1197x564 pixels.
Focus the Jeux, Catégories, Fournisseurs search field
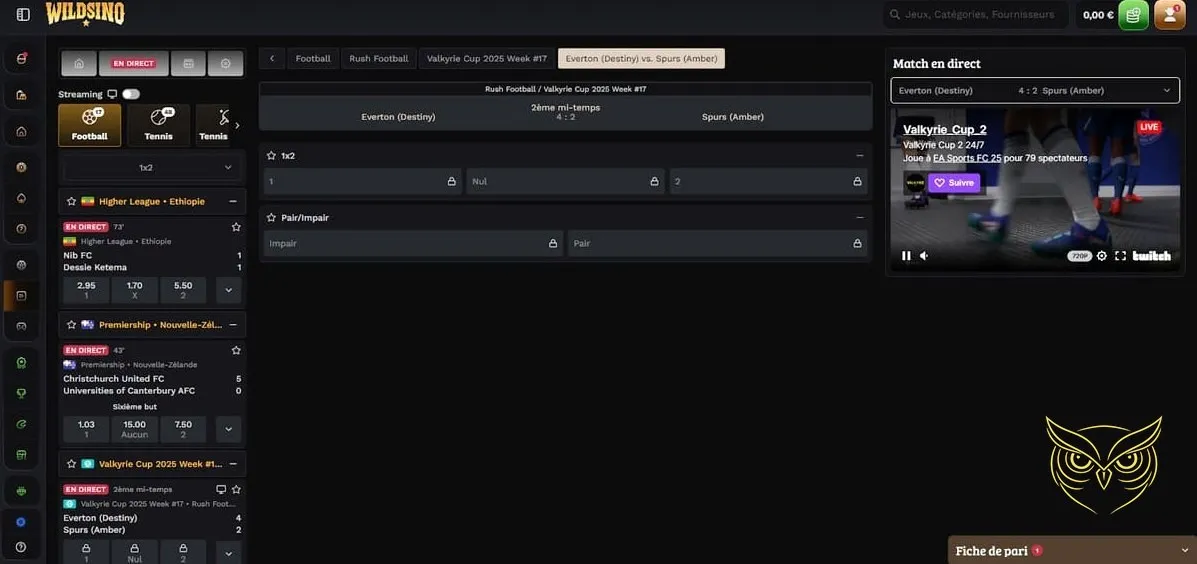(976, 15)
